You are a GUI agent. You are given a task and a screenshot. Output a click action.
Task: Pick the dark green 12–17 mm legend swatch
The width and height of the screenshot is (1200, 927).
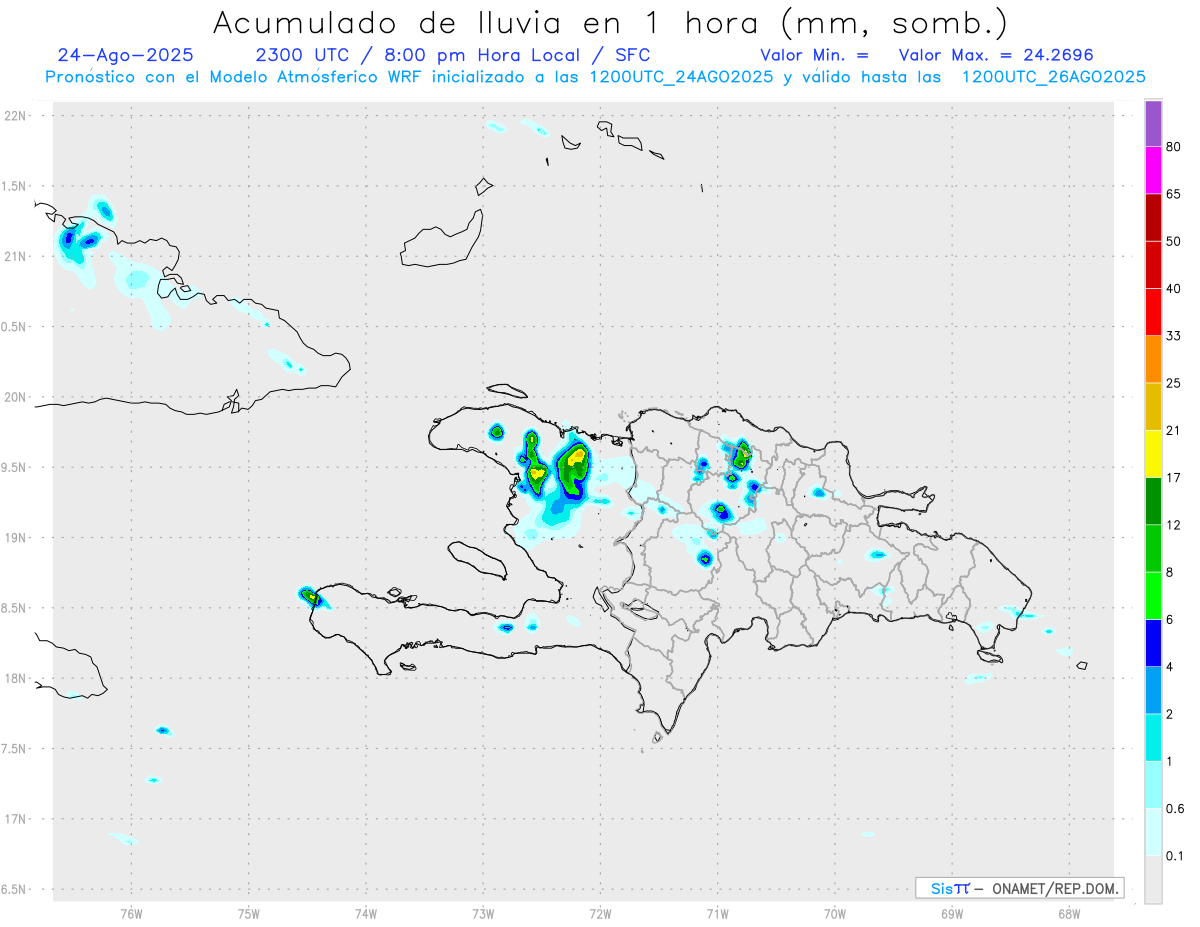tap(1153, 500)
